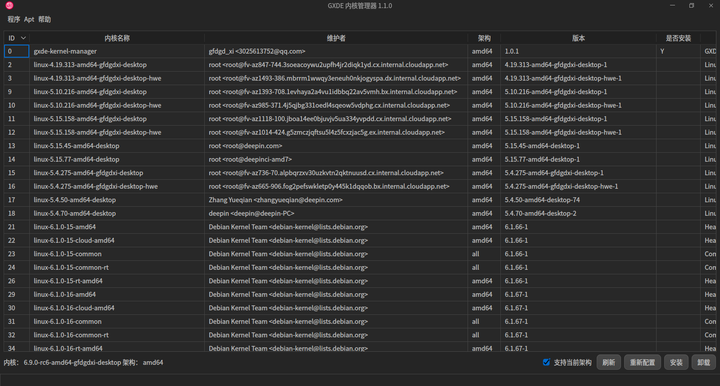Image resolution: width=720 pixels, height=386 pixels.
Task: Click maintainer deepin <deepin@deepin-PC>
Action: click(251, 213)
